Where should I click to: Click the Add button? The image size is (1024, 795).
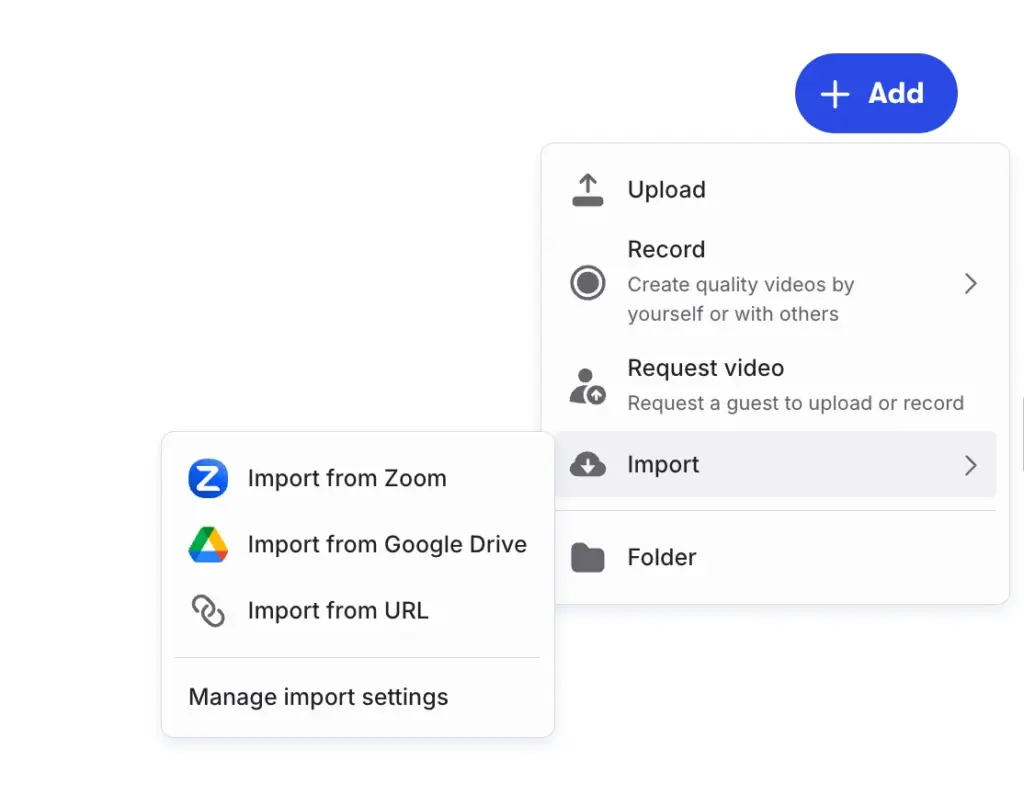(x=875, y=93)
